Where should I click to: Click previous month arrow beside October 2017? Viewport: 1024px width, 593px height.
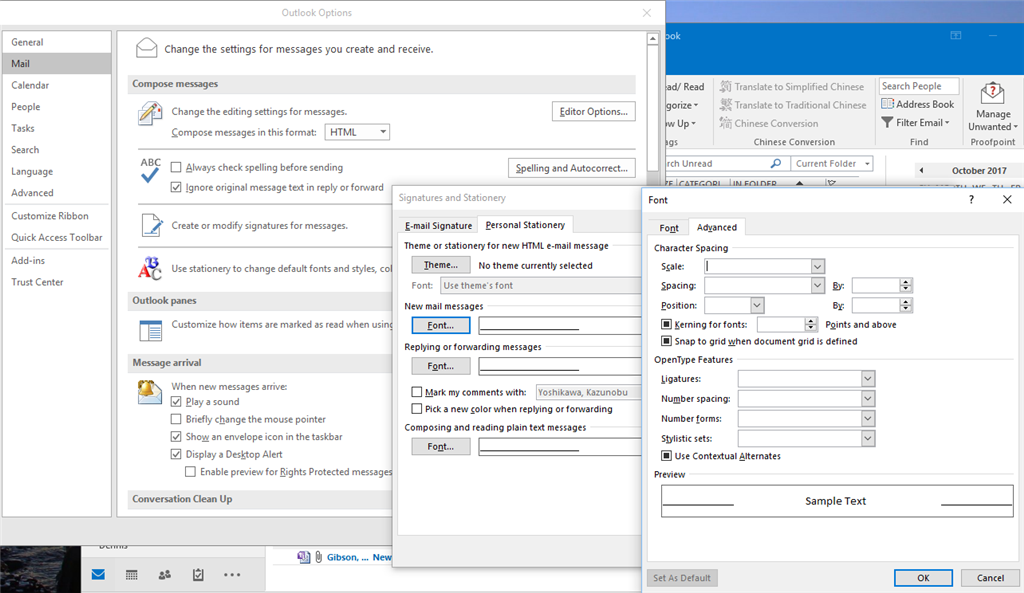click(x=921, y=170)
